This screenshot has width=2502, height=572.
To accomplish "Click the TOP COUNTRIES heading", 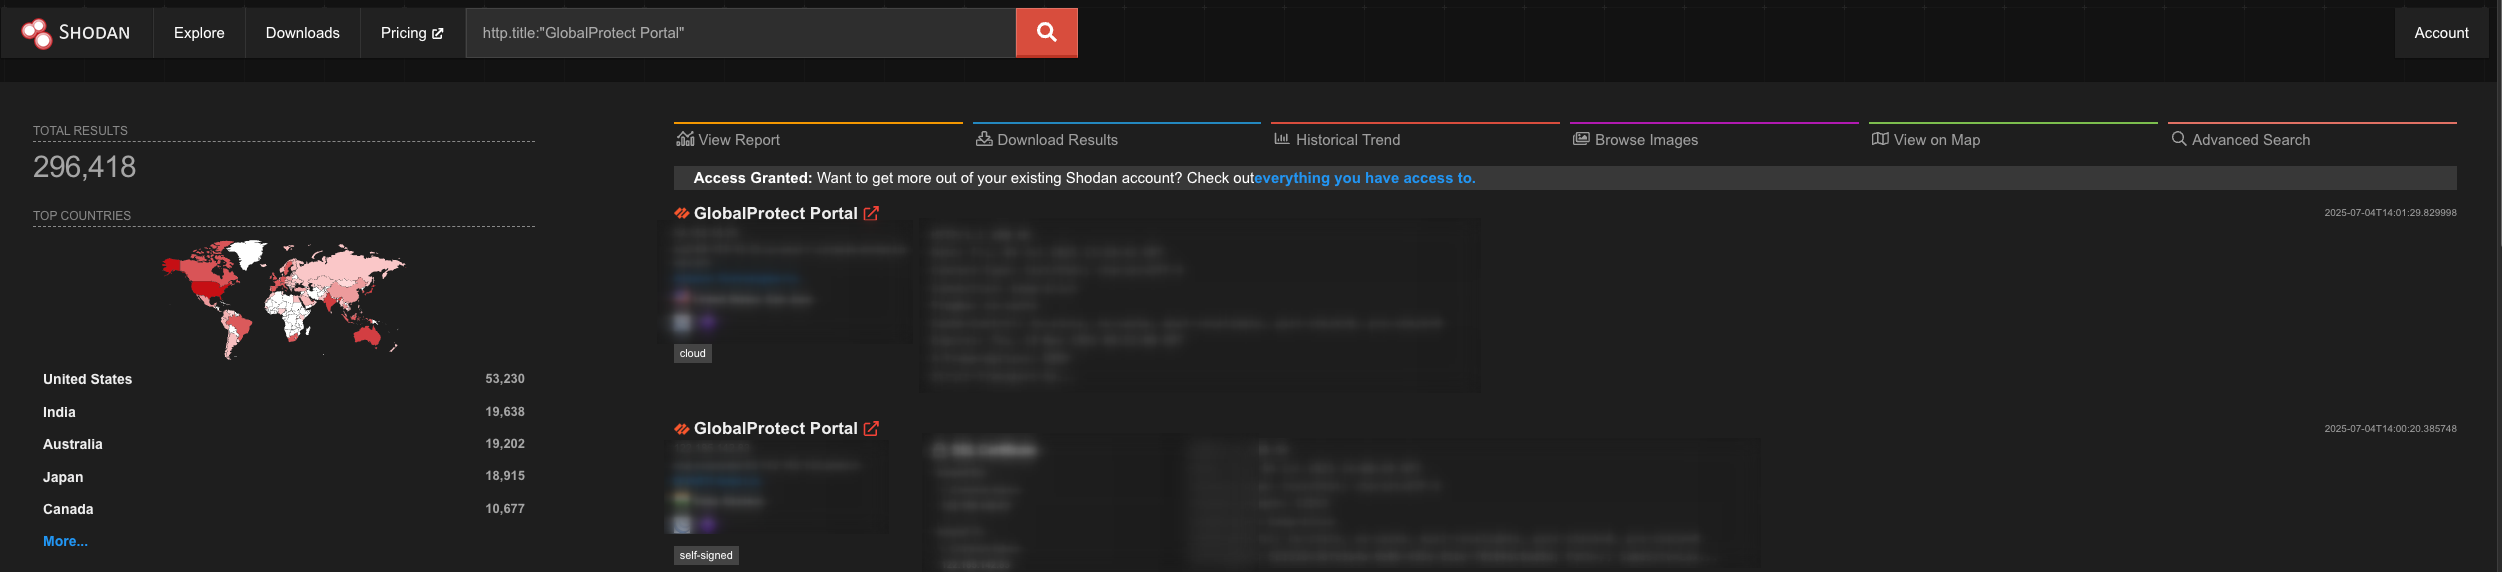I will click(x=82, y=216).
